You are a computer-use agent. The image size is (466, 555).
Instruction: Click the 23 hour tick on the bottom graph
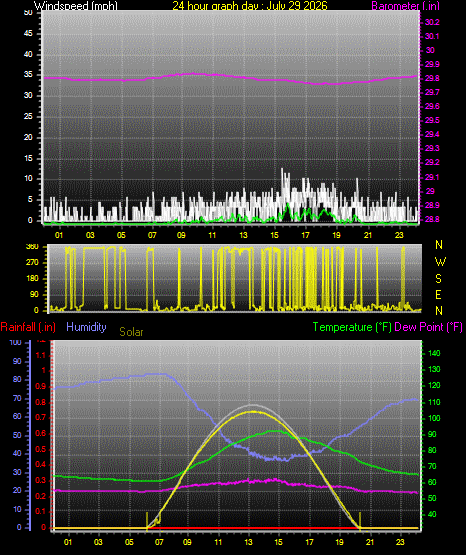[x=400, y=542]
